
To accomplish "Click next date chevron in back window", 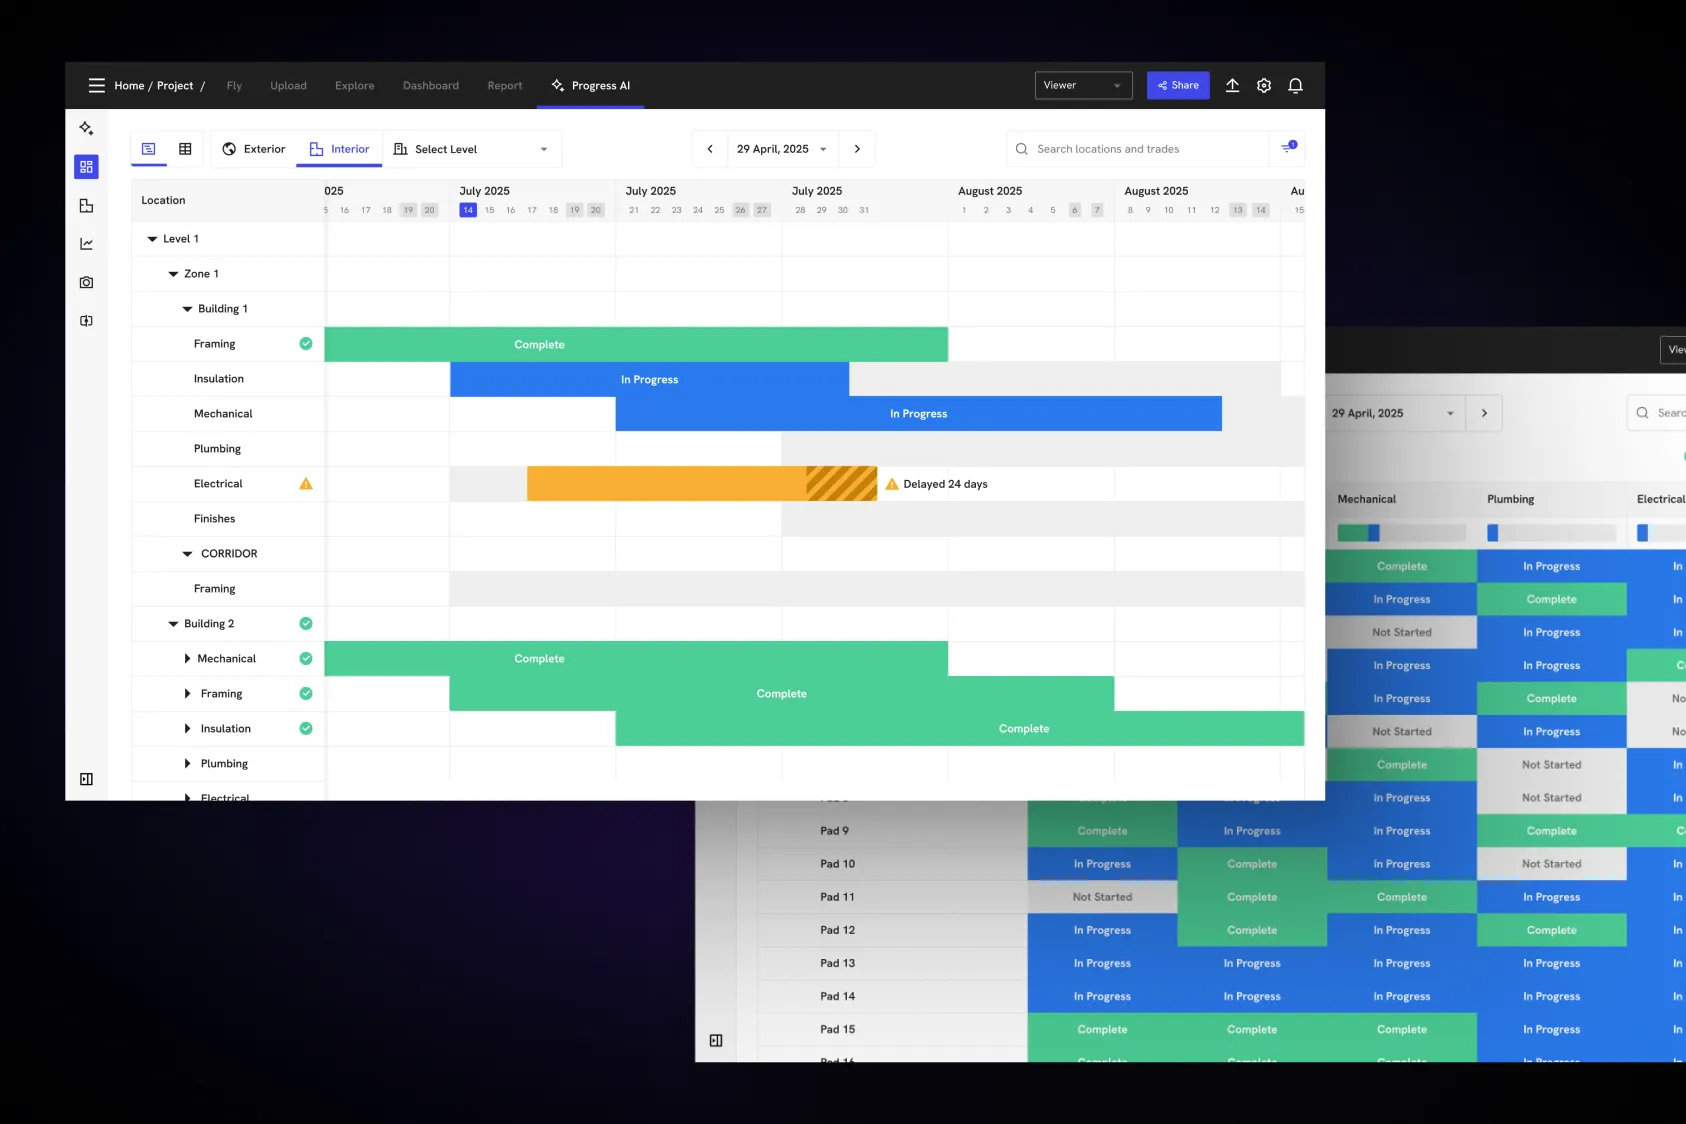I will click(1484, 413).
